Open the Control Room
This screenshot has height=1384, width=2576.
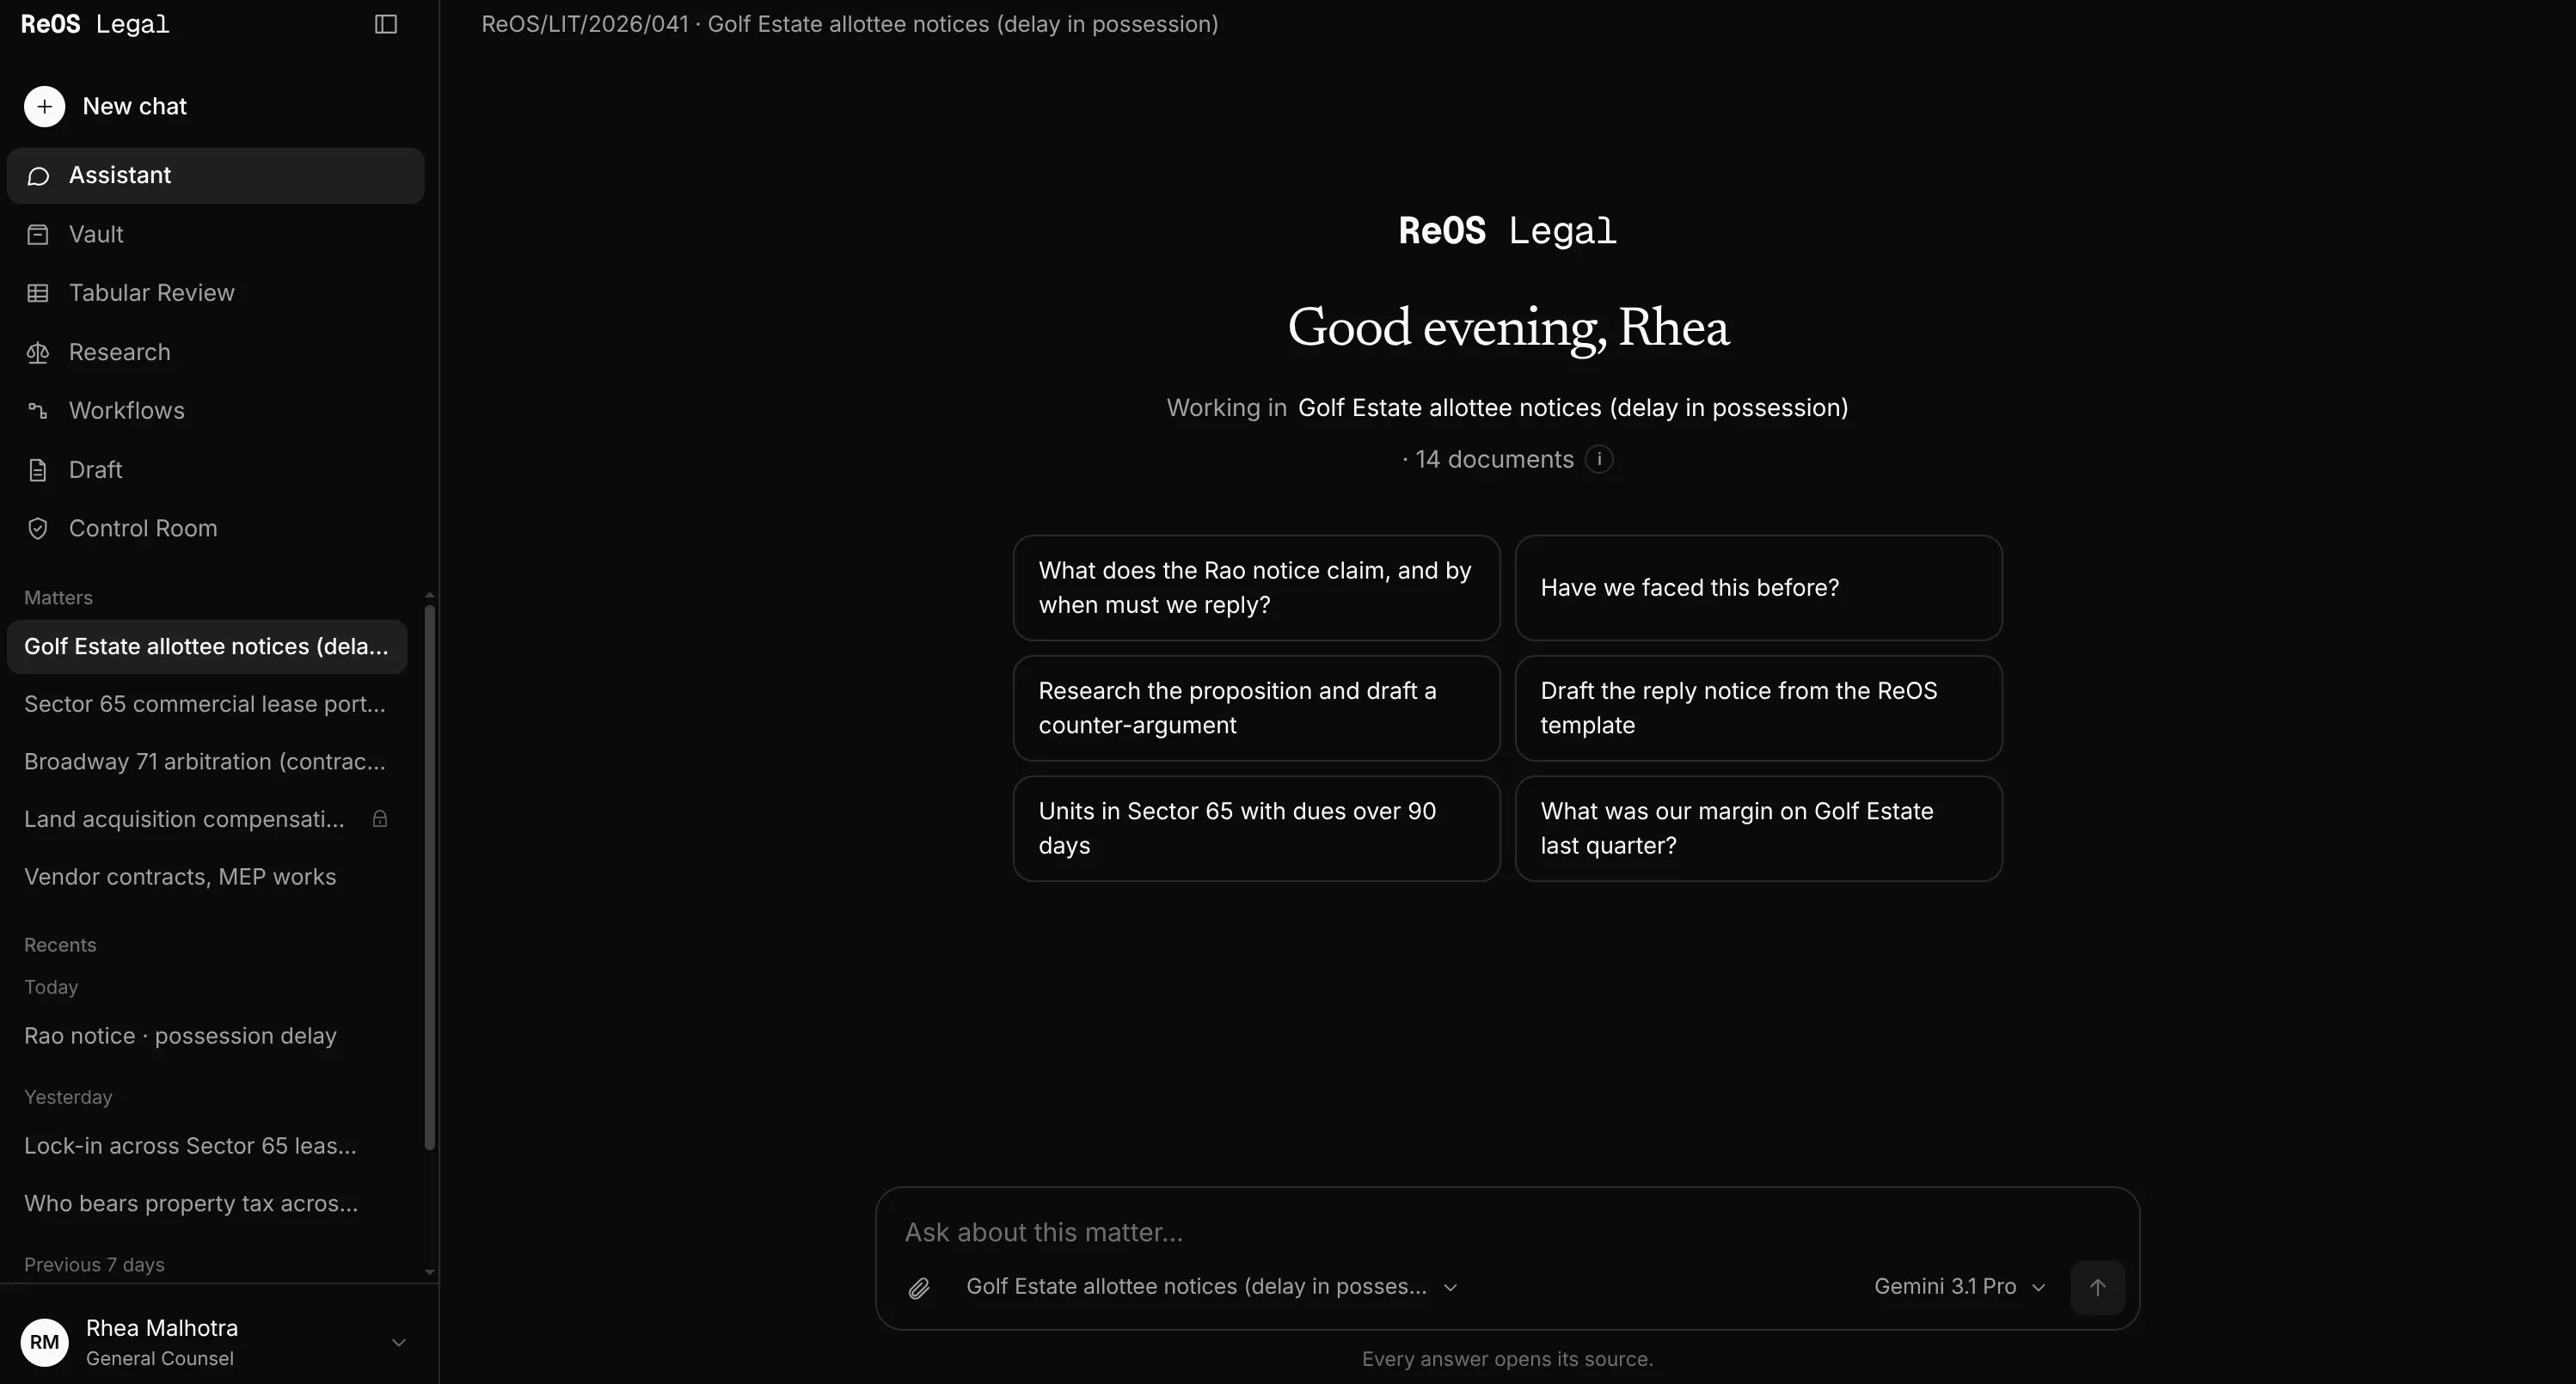click(216, 528)
